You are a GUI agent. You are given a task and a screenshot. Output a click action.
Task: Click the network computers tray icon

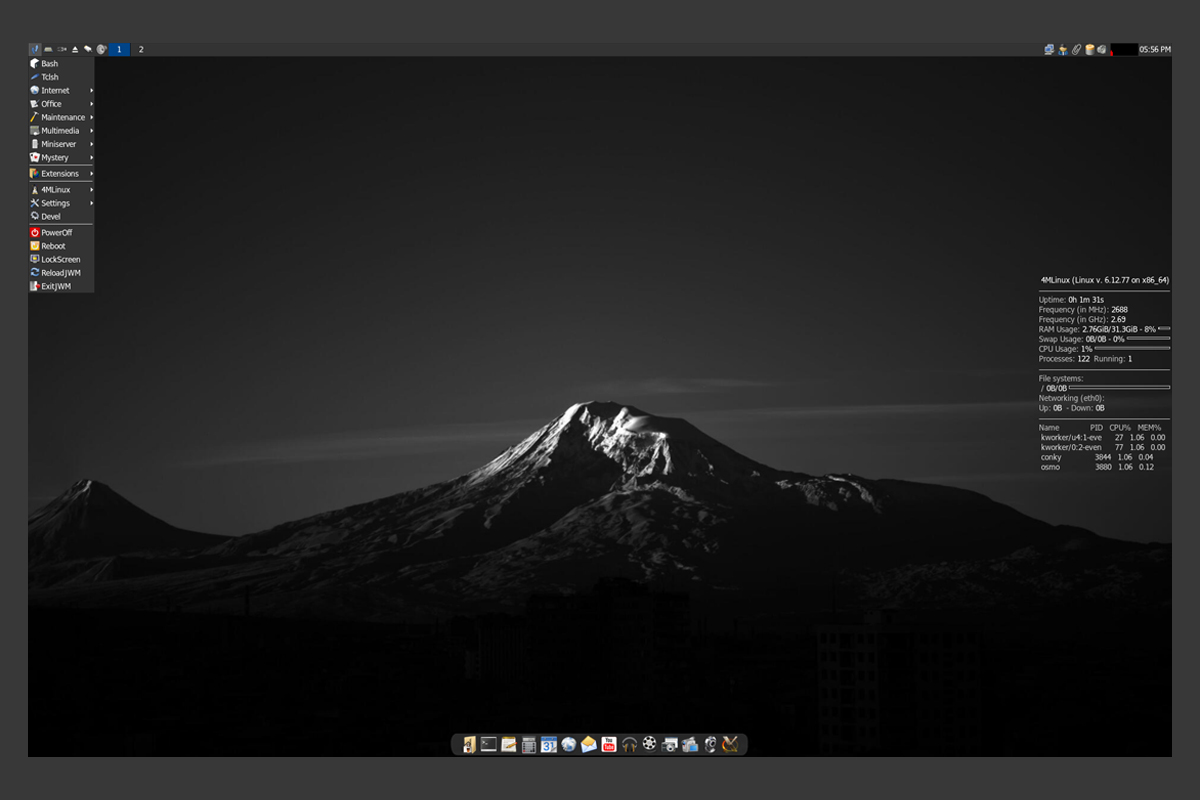point(1049,49)
